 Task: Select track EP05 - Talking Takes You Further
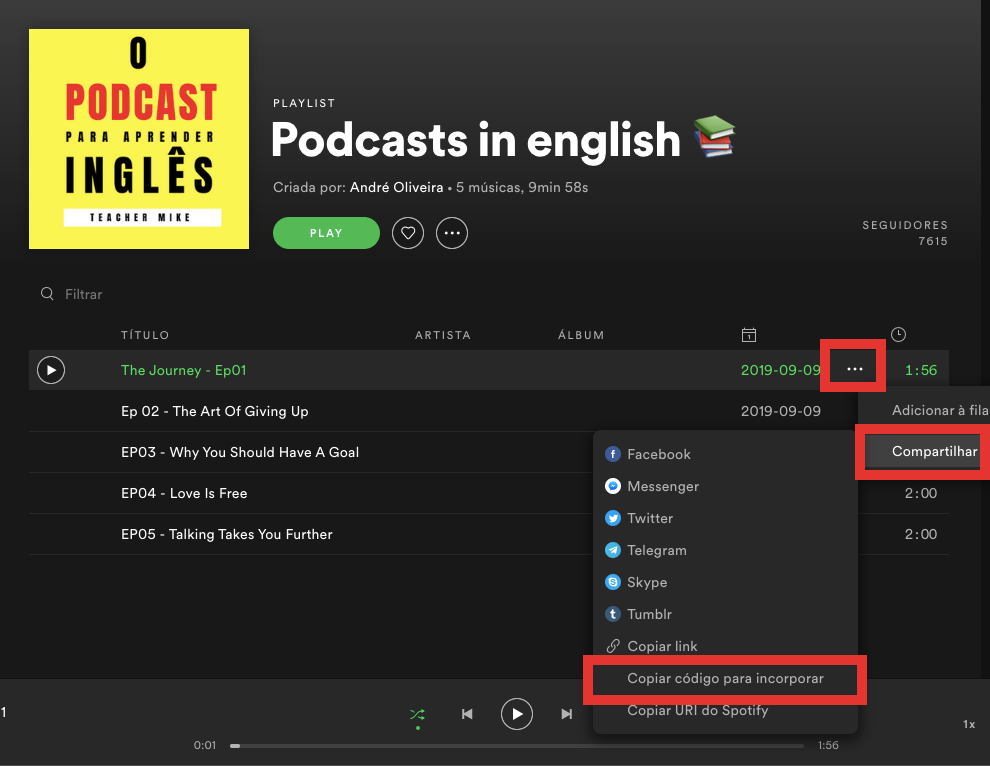coord(227,534)
